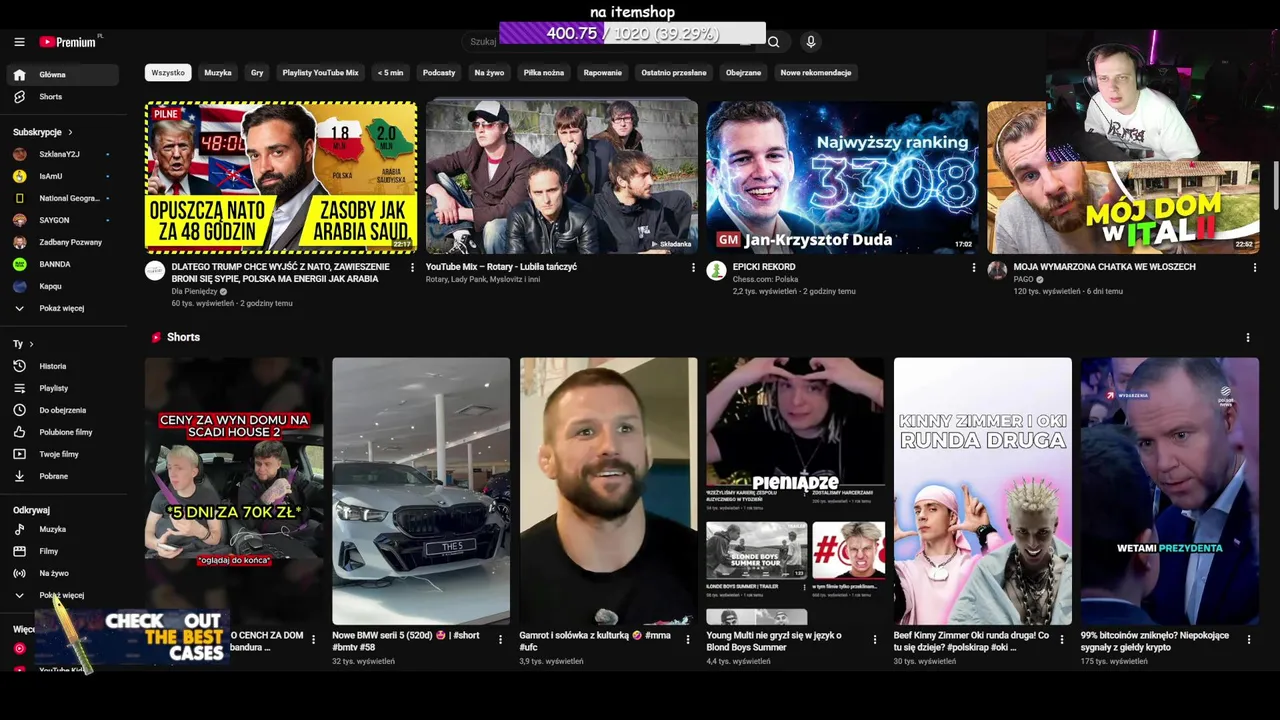Screen dimensions: 1280x720
Task: Open Muzyka under Odkrywaj
Action: (x=62, y=529)
